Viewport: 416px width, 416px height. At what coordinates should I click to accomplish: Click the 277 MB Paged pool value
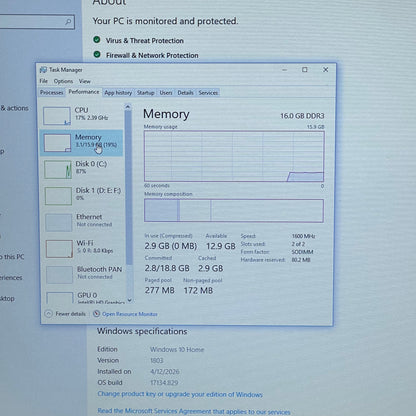pyautogui.click(x=160, y=290)
